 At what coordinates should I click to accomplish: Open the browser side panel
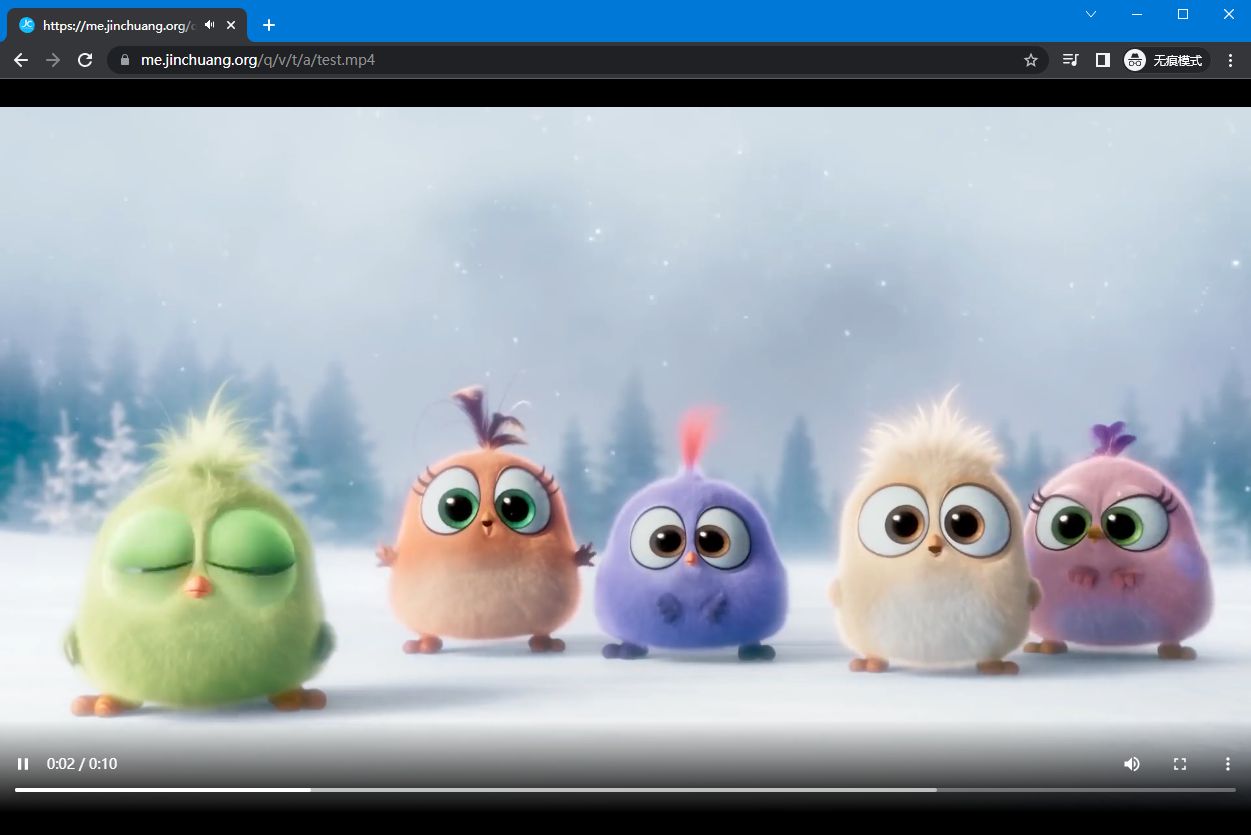click(x=1102, y=60)
